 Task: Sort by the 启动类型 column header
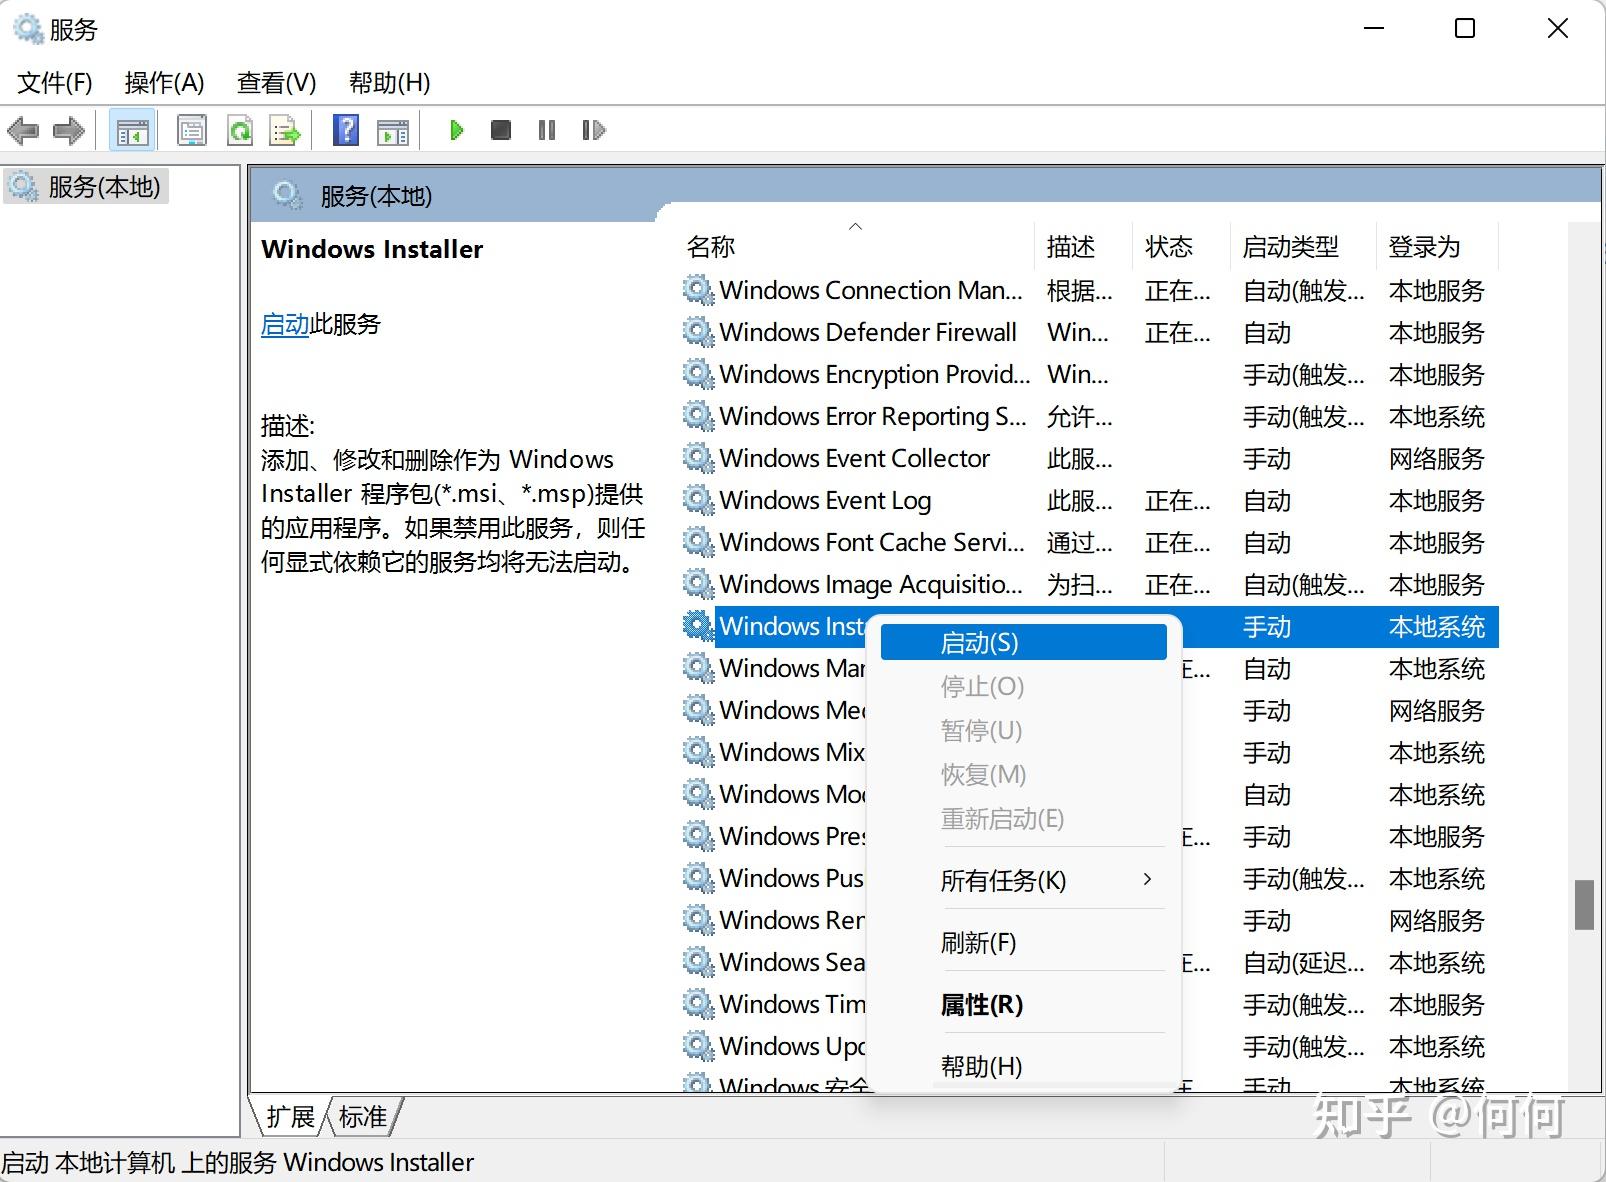tap(1303, 246)
